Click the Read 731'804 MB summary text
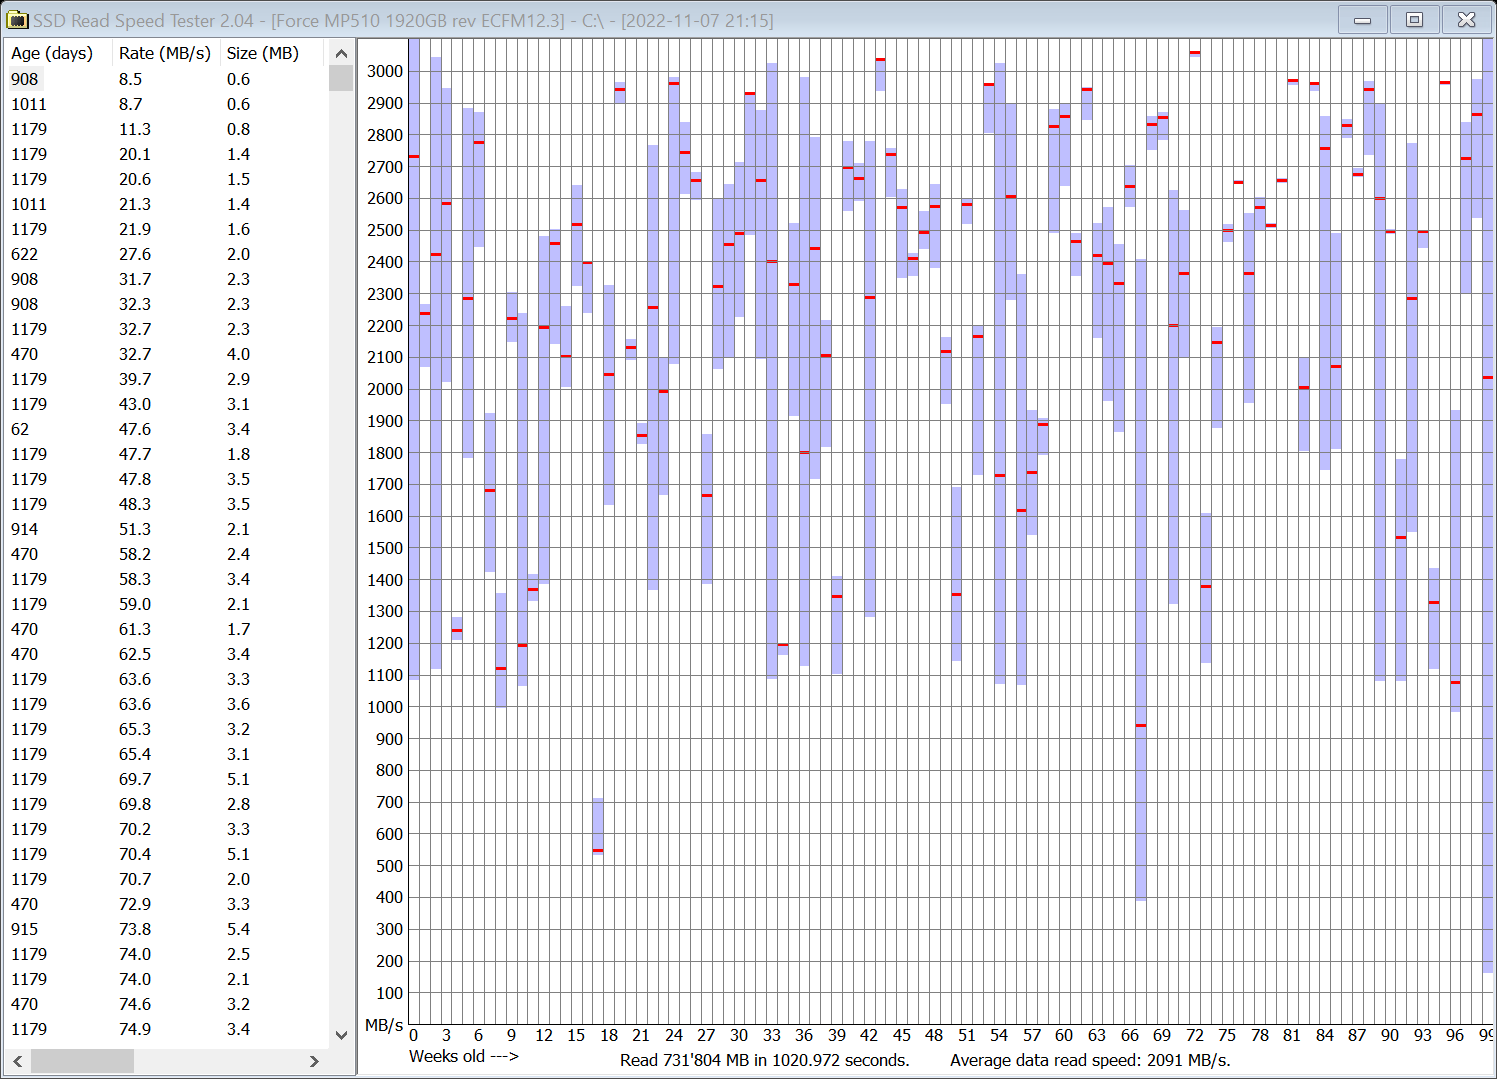This screenshot has height=1079, width=1497. click(764, 1060)
